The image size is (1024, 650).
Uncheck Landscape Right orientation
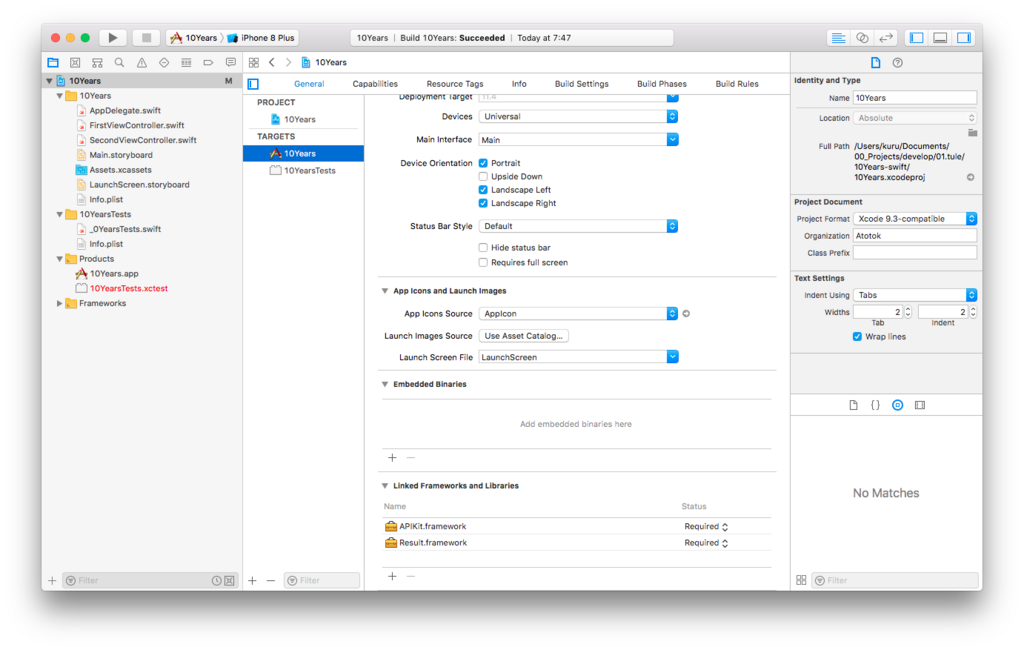(x=483, y=203)
